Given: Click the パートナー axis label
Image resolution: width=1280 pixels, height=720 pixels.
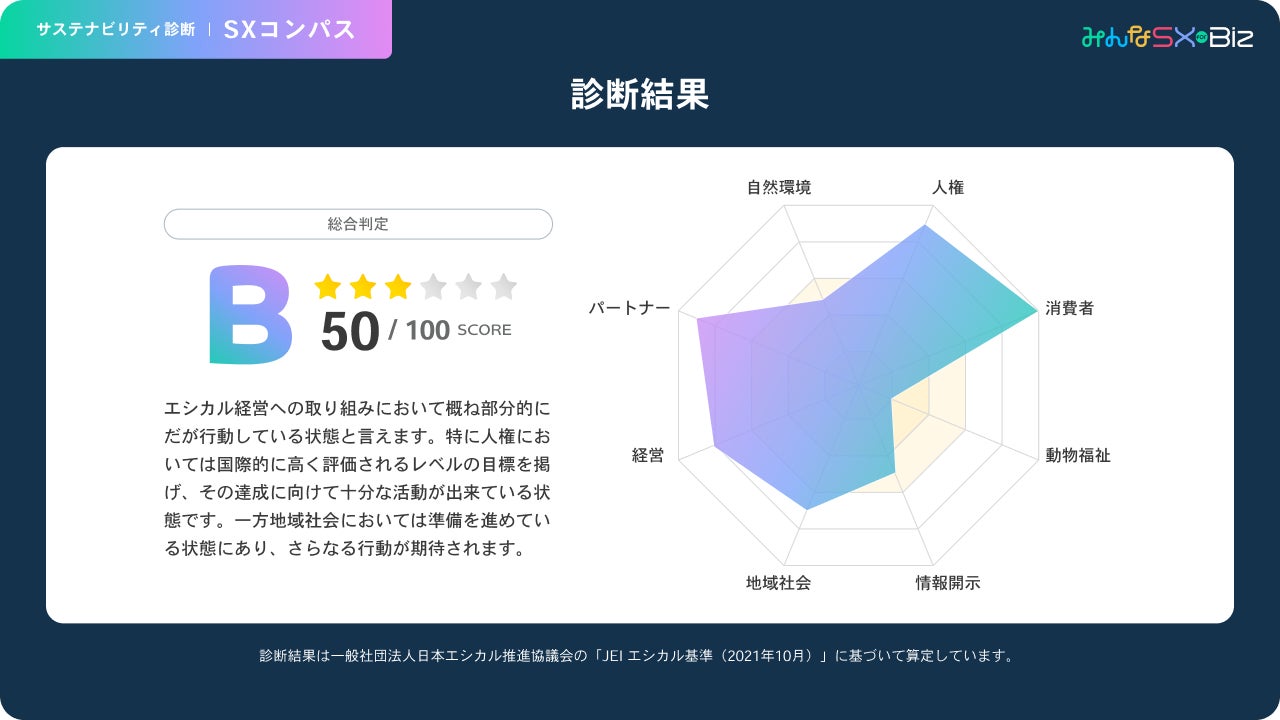Looking at the screenshot, I should coord(629,308).
